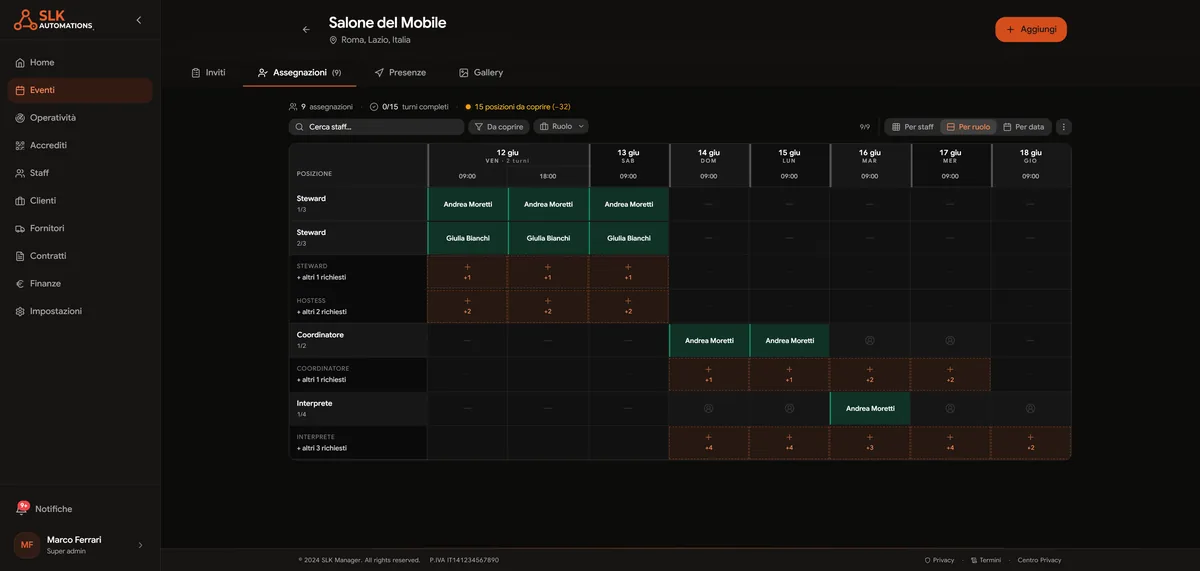The image size is (1200, 571).
Task: Select Andrea Moretti Steward cell 12 giu 18:00
Action: 548,204
